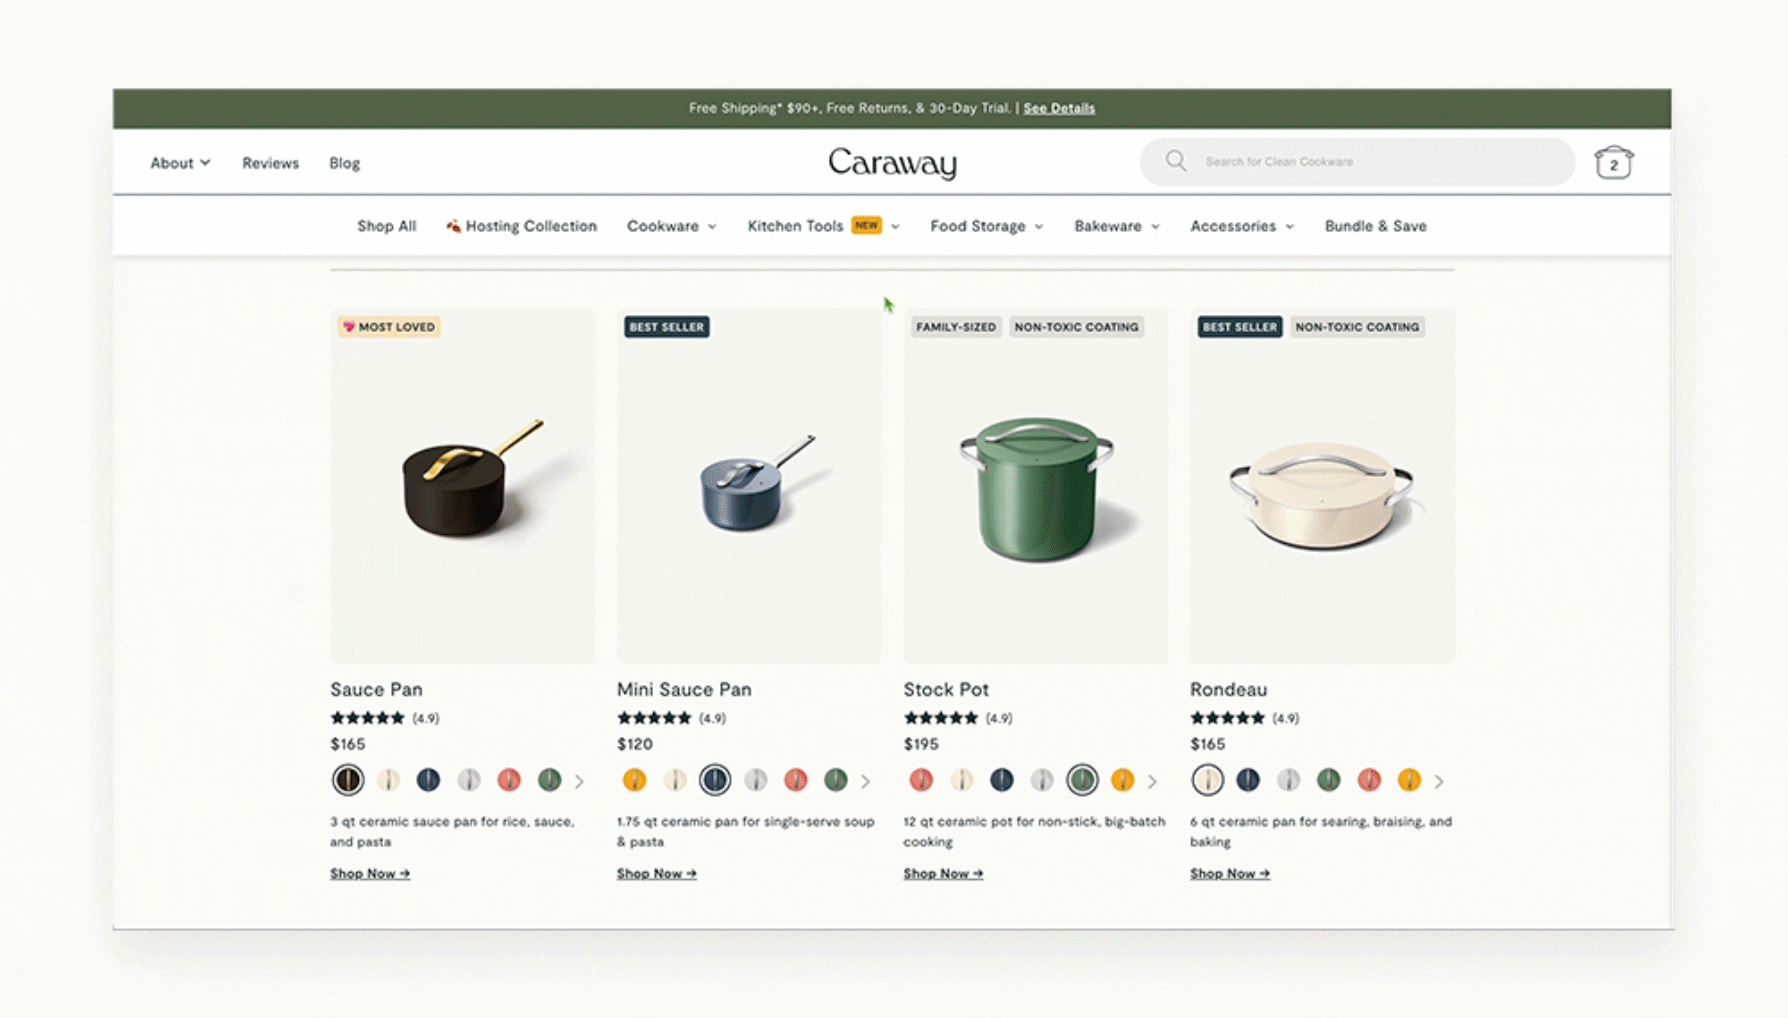The height and width of the screenshot is (1018, 1788).
Task: Open the blue Mini Sauce Pan image
Action: click(749, 485)
